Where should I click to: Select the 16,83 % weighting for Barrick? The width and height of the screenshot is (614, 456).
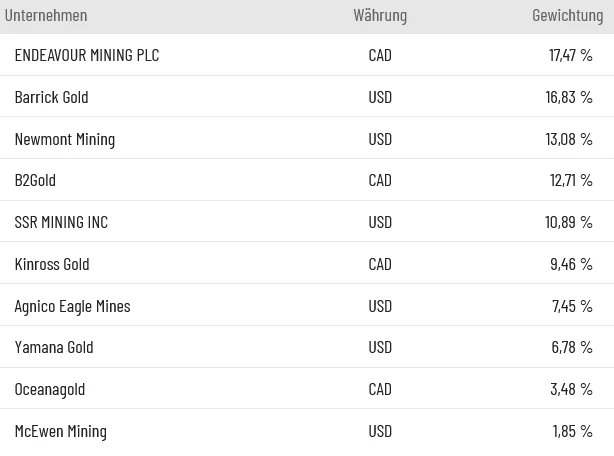[569, 97]
